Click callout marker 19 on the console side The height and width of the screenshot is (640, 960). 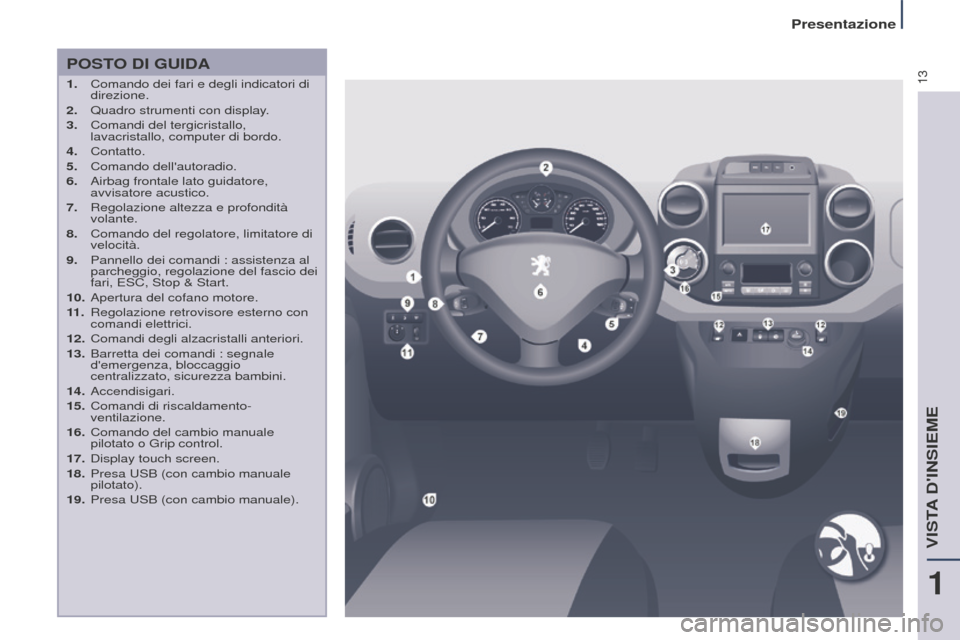tap(841, 413)
